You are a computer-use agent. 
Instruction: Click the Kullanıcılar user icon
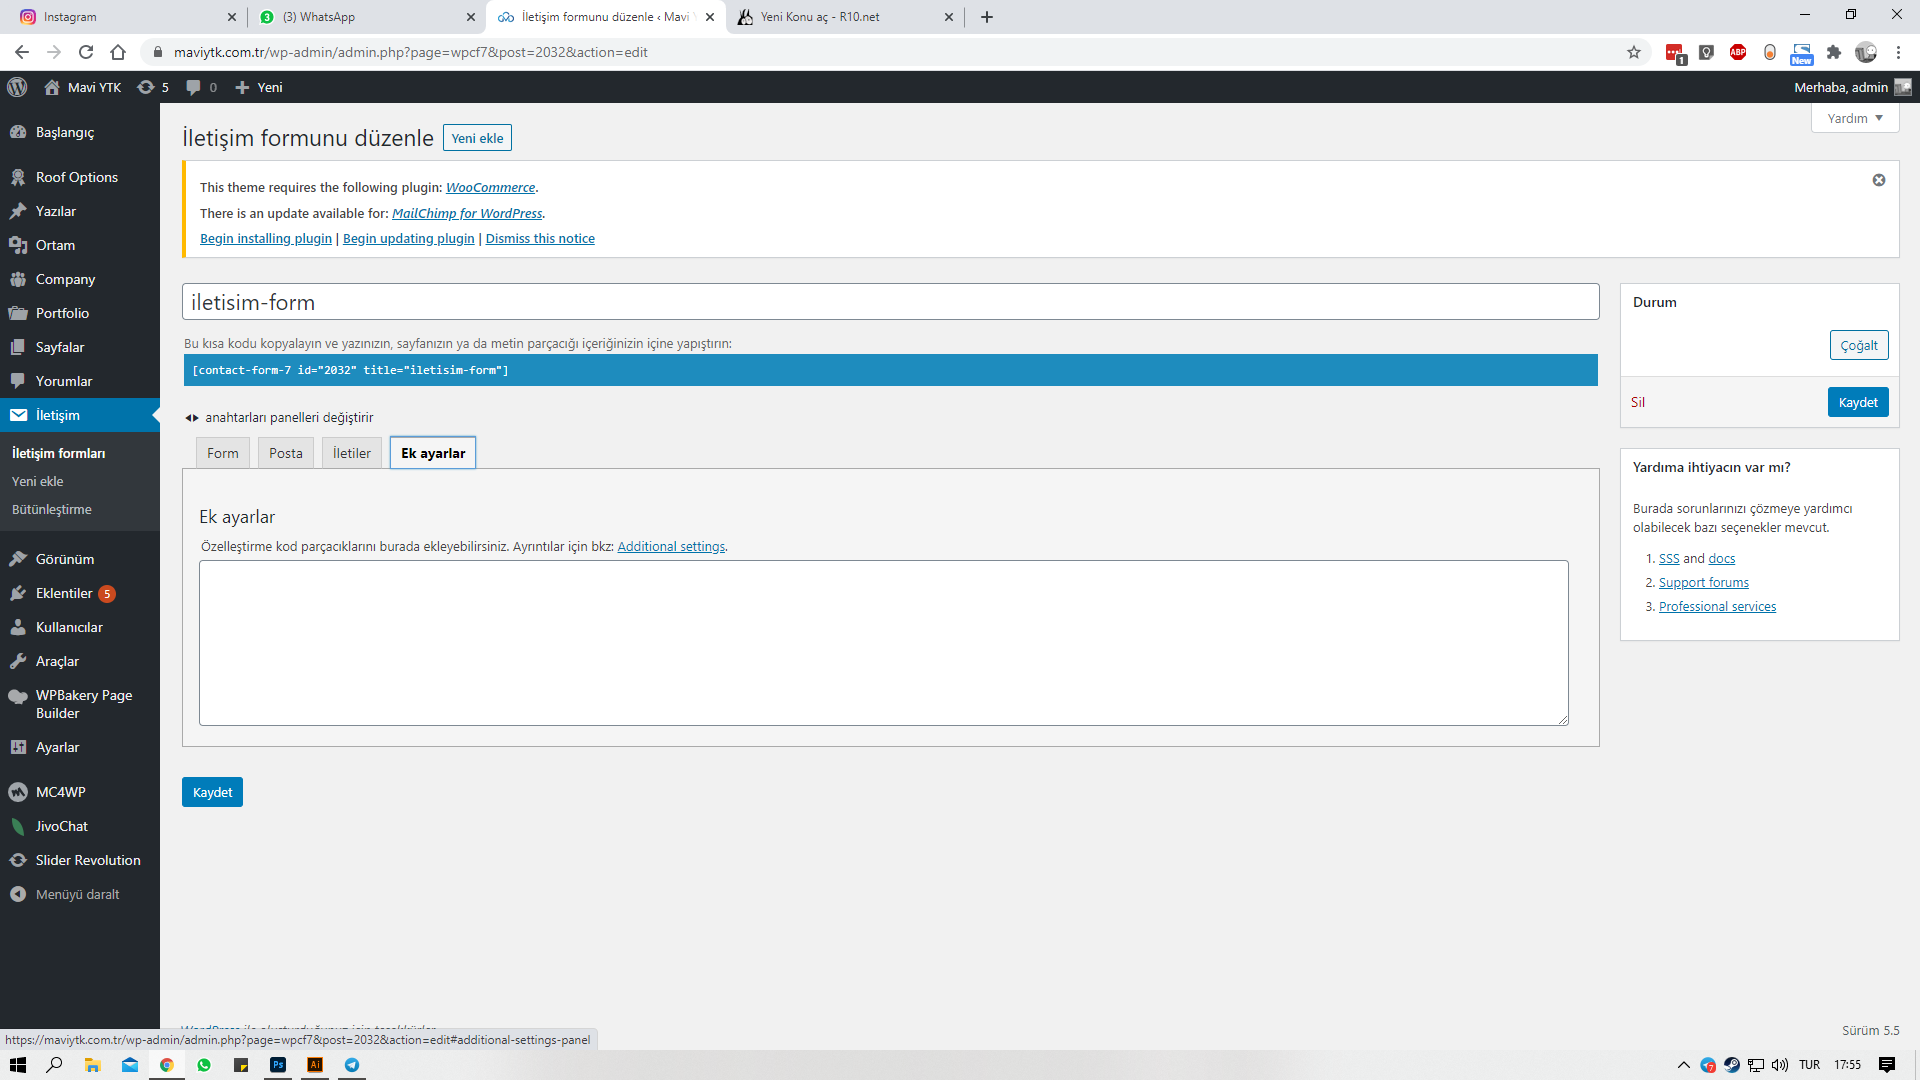click(18, 627)
